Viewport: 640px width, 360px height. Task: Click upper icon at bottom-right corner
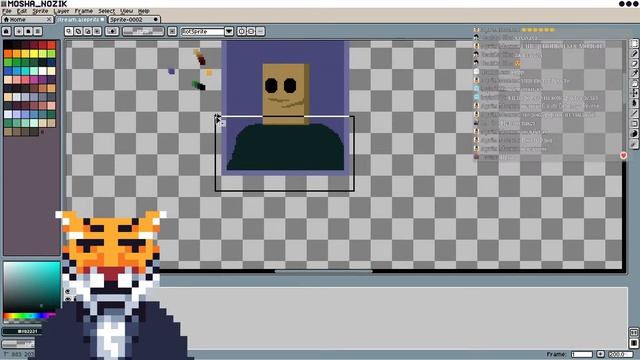pos(634,332)
